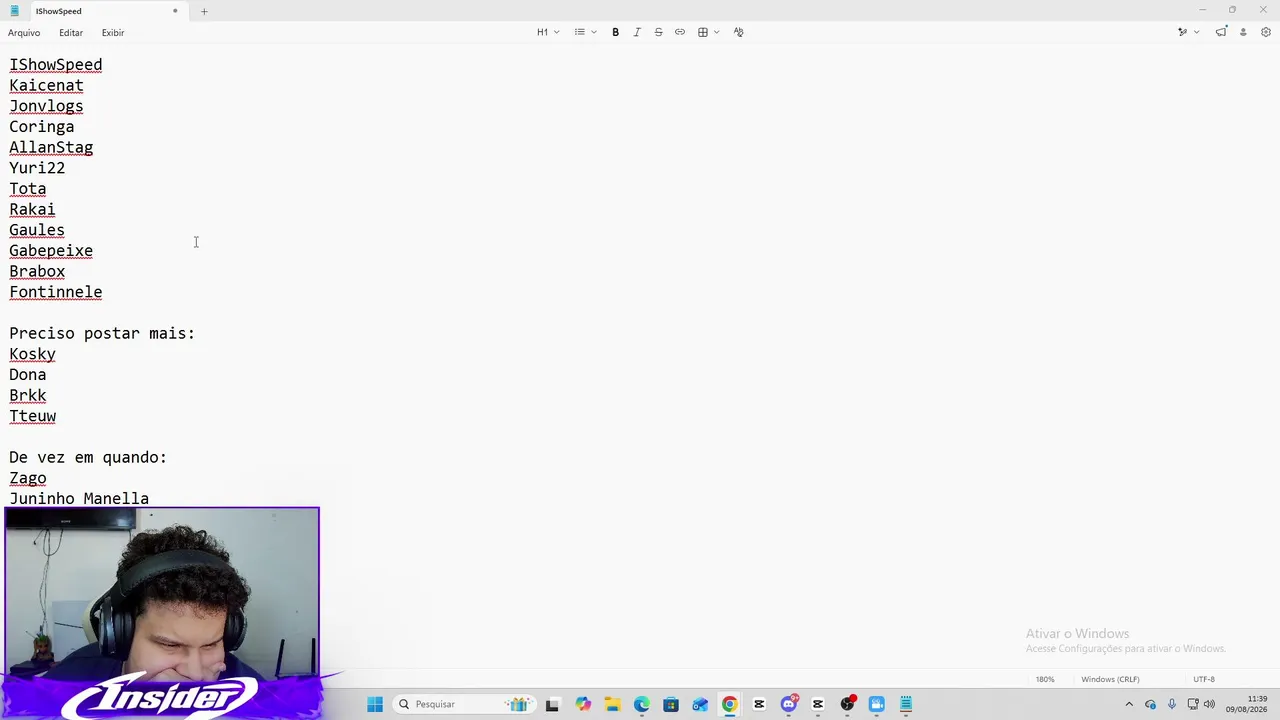The width and height of the screenshot is (1280, 720).
Task: Open the Windows Start menu
Action: (375, 704)
